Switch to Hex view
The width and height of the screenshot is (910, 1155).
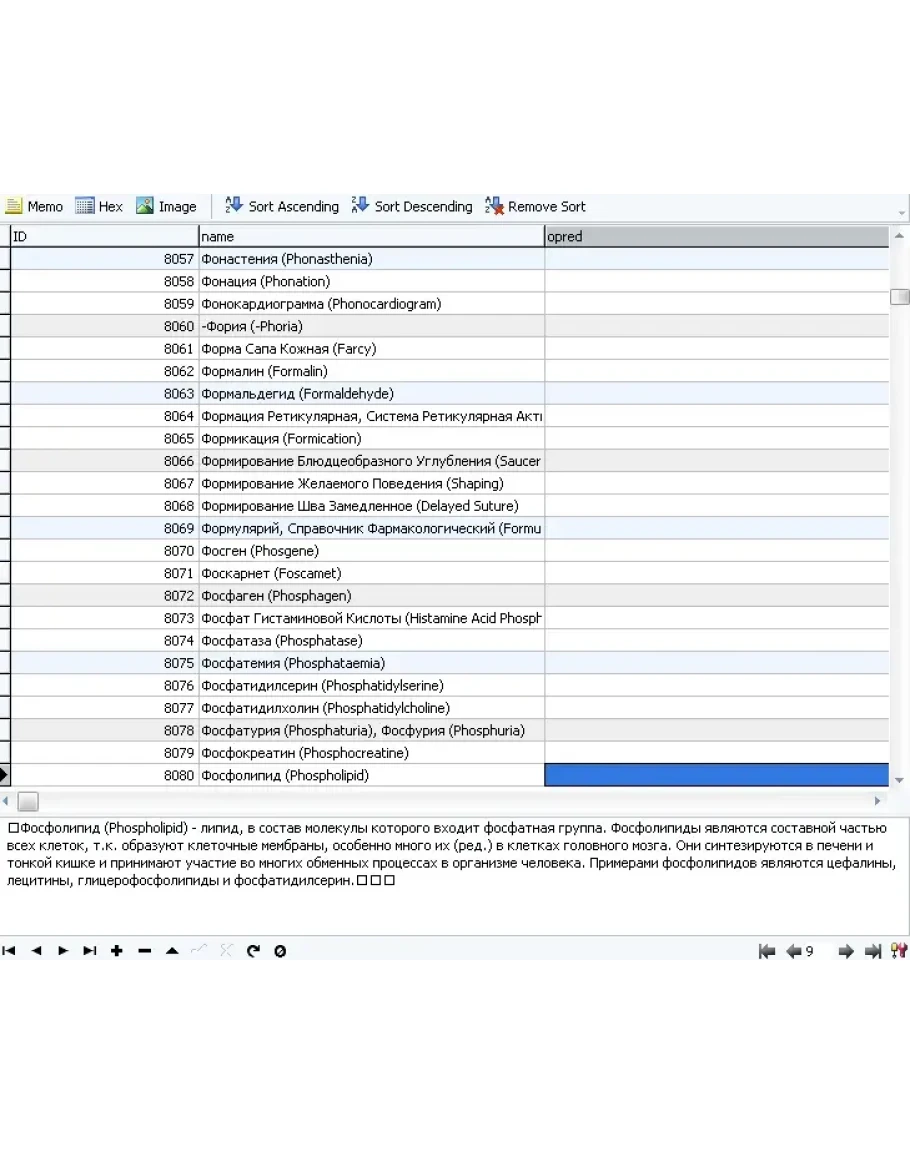coord(99,207)
